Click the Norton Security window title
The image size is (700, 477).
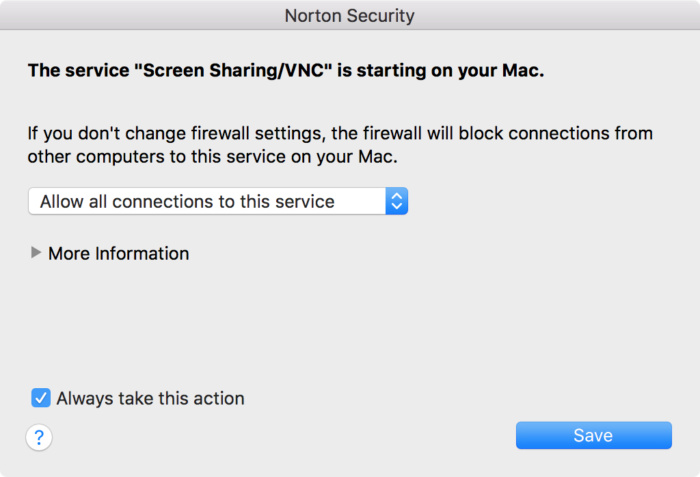[349, 16]
